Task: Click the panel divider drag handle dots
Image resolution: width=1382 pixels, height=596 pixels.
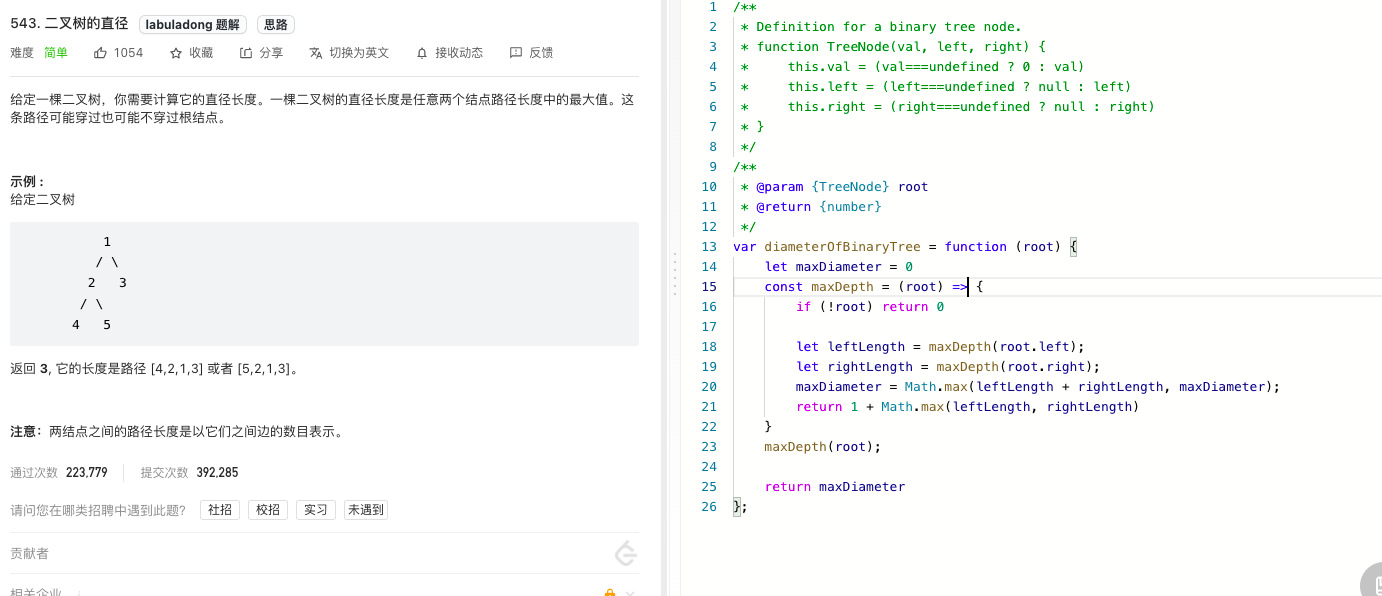Action: coord(675,273)
